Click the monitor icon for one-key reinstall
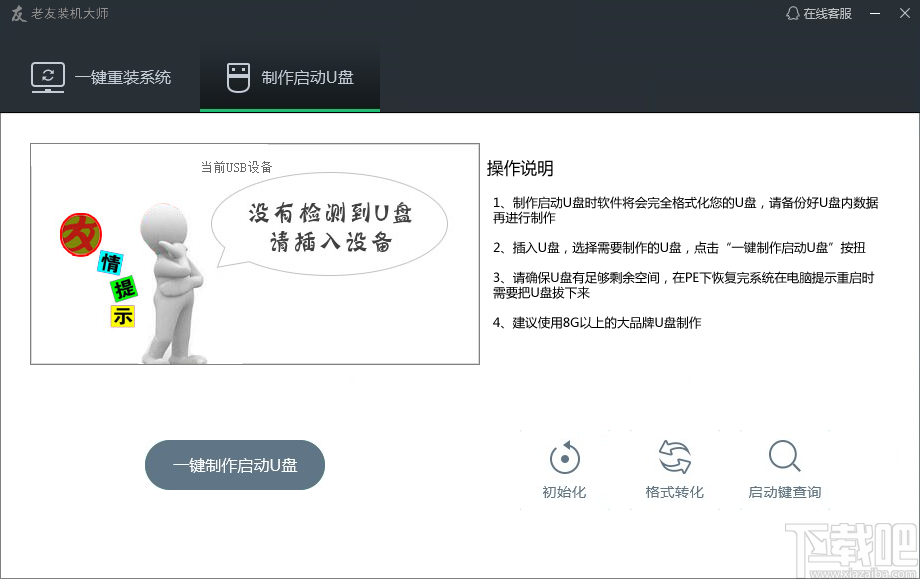920x579 pixels. point(48,77)
